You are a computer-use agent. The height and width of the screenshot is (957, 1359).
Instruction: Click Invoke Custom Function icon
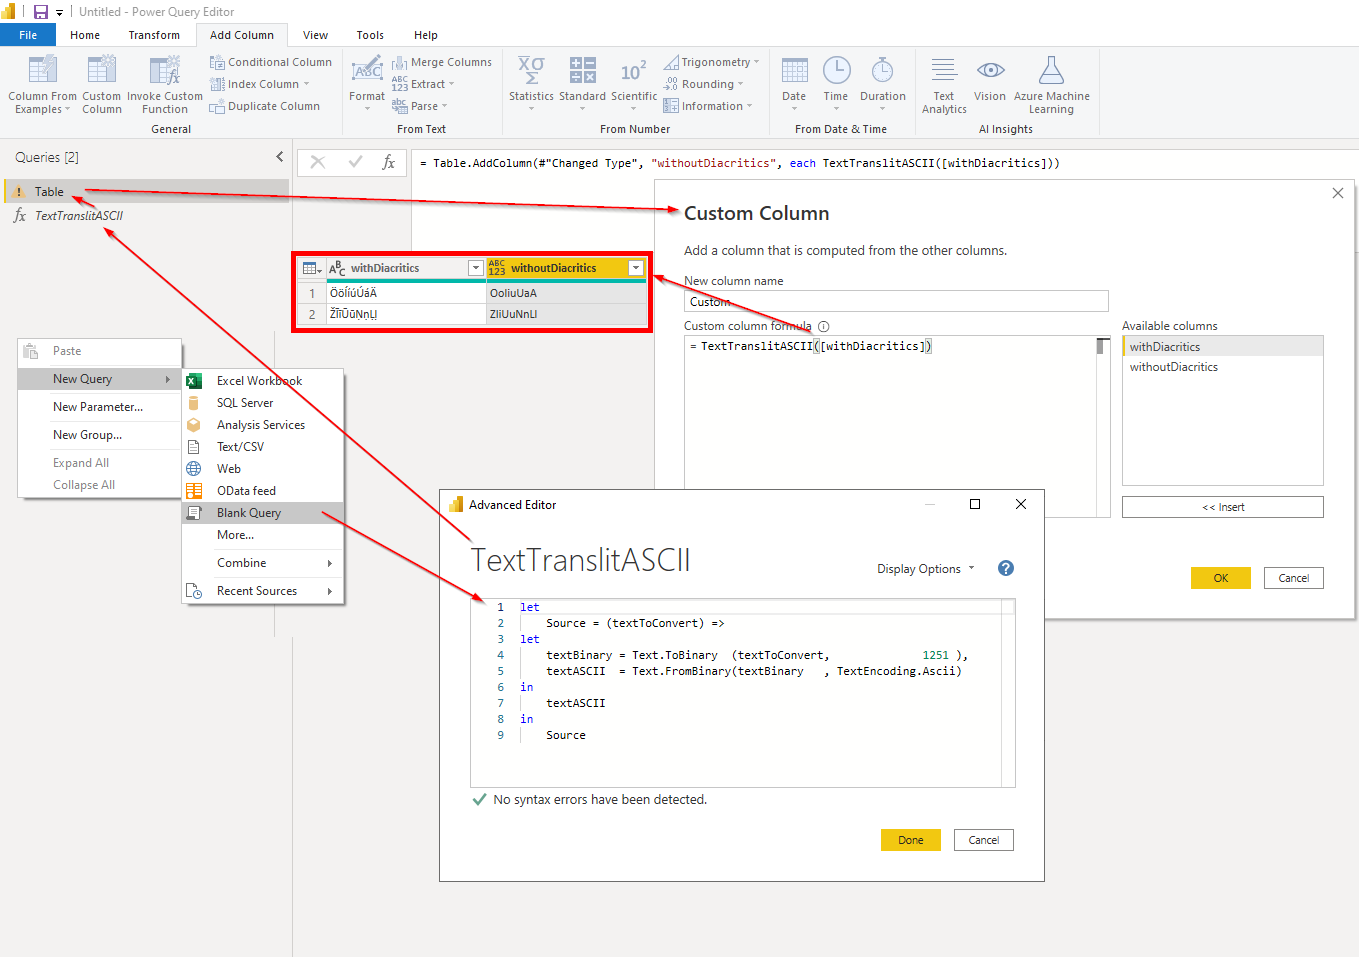coord(165,70)
